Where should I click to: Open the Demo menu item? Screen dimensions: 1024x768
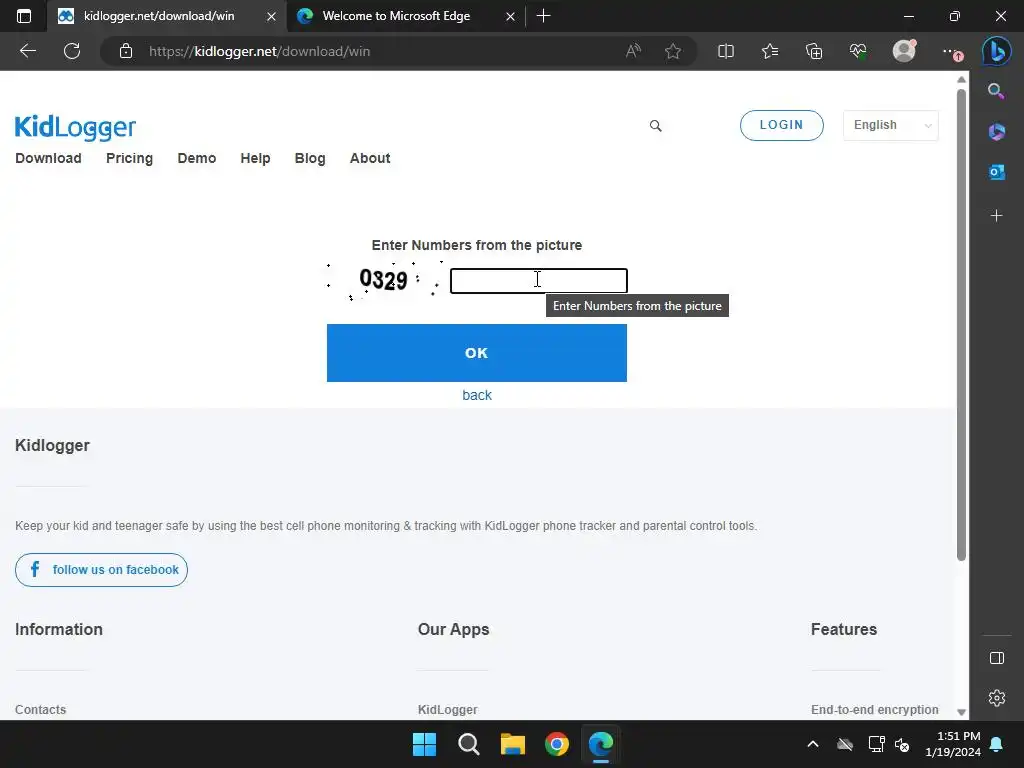(197, 158)
